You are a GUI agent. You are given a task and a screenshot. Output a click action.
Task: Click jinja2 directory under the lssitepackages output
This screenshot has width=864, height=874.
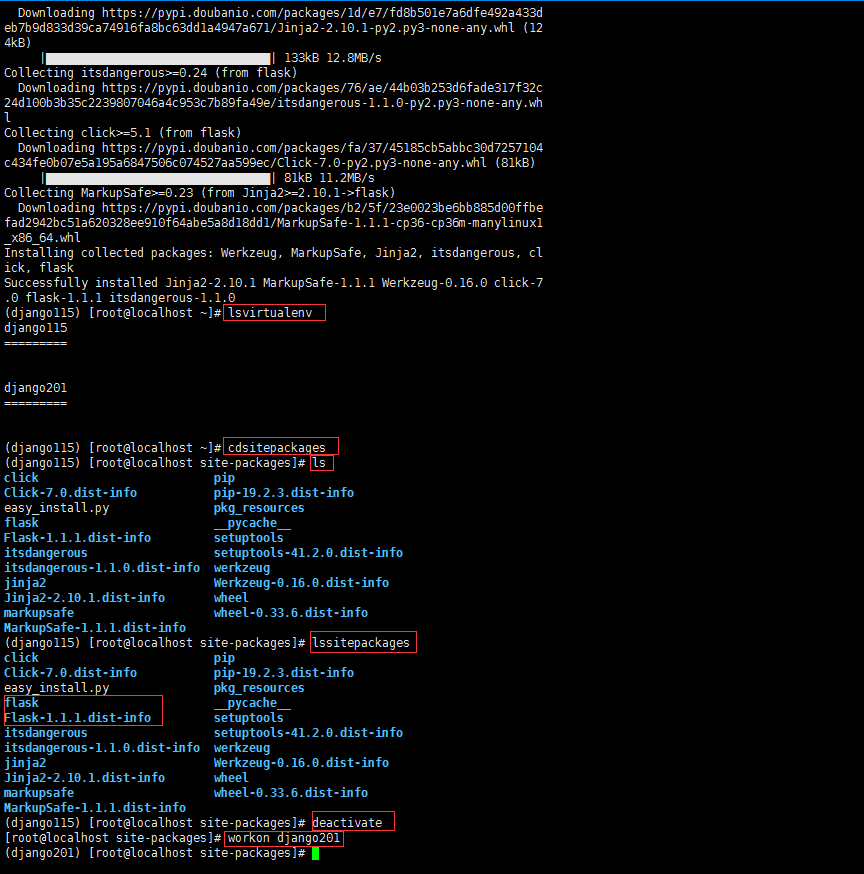point(25,763)
